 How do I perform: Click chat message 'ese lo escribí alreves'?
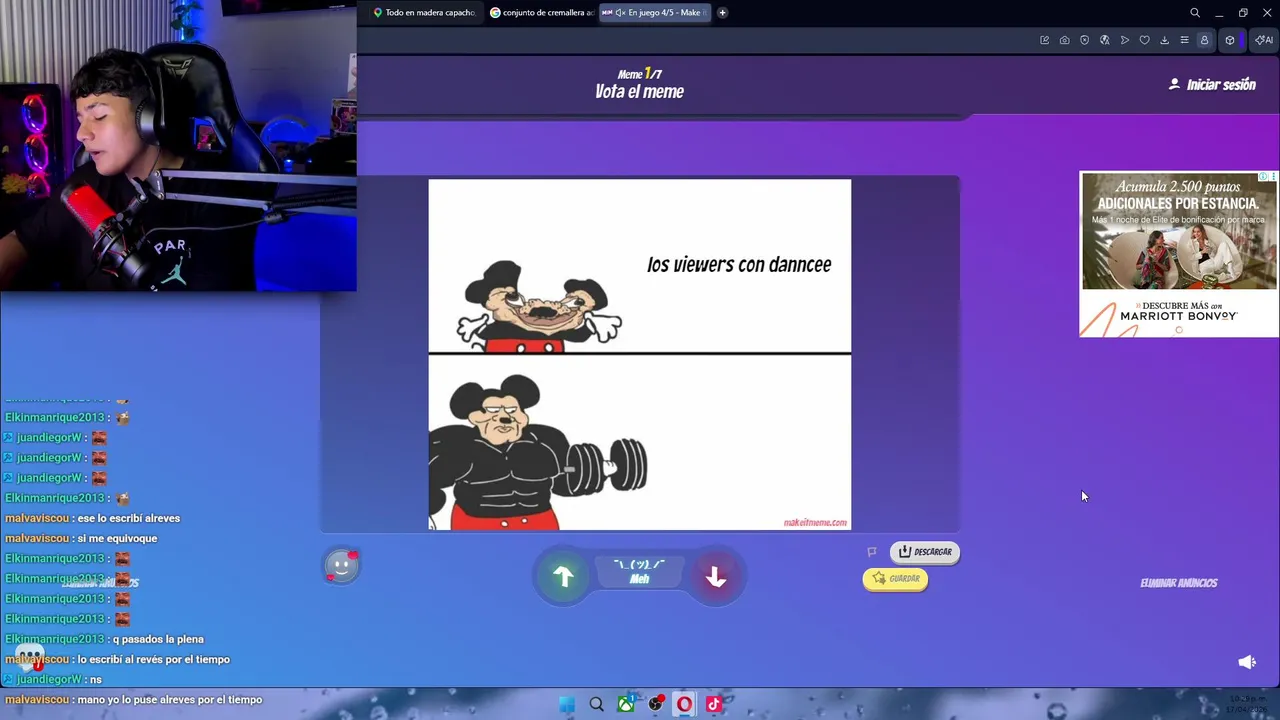(x=128, y=518)
